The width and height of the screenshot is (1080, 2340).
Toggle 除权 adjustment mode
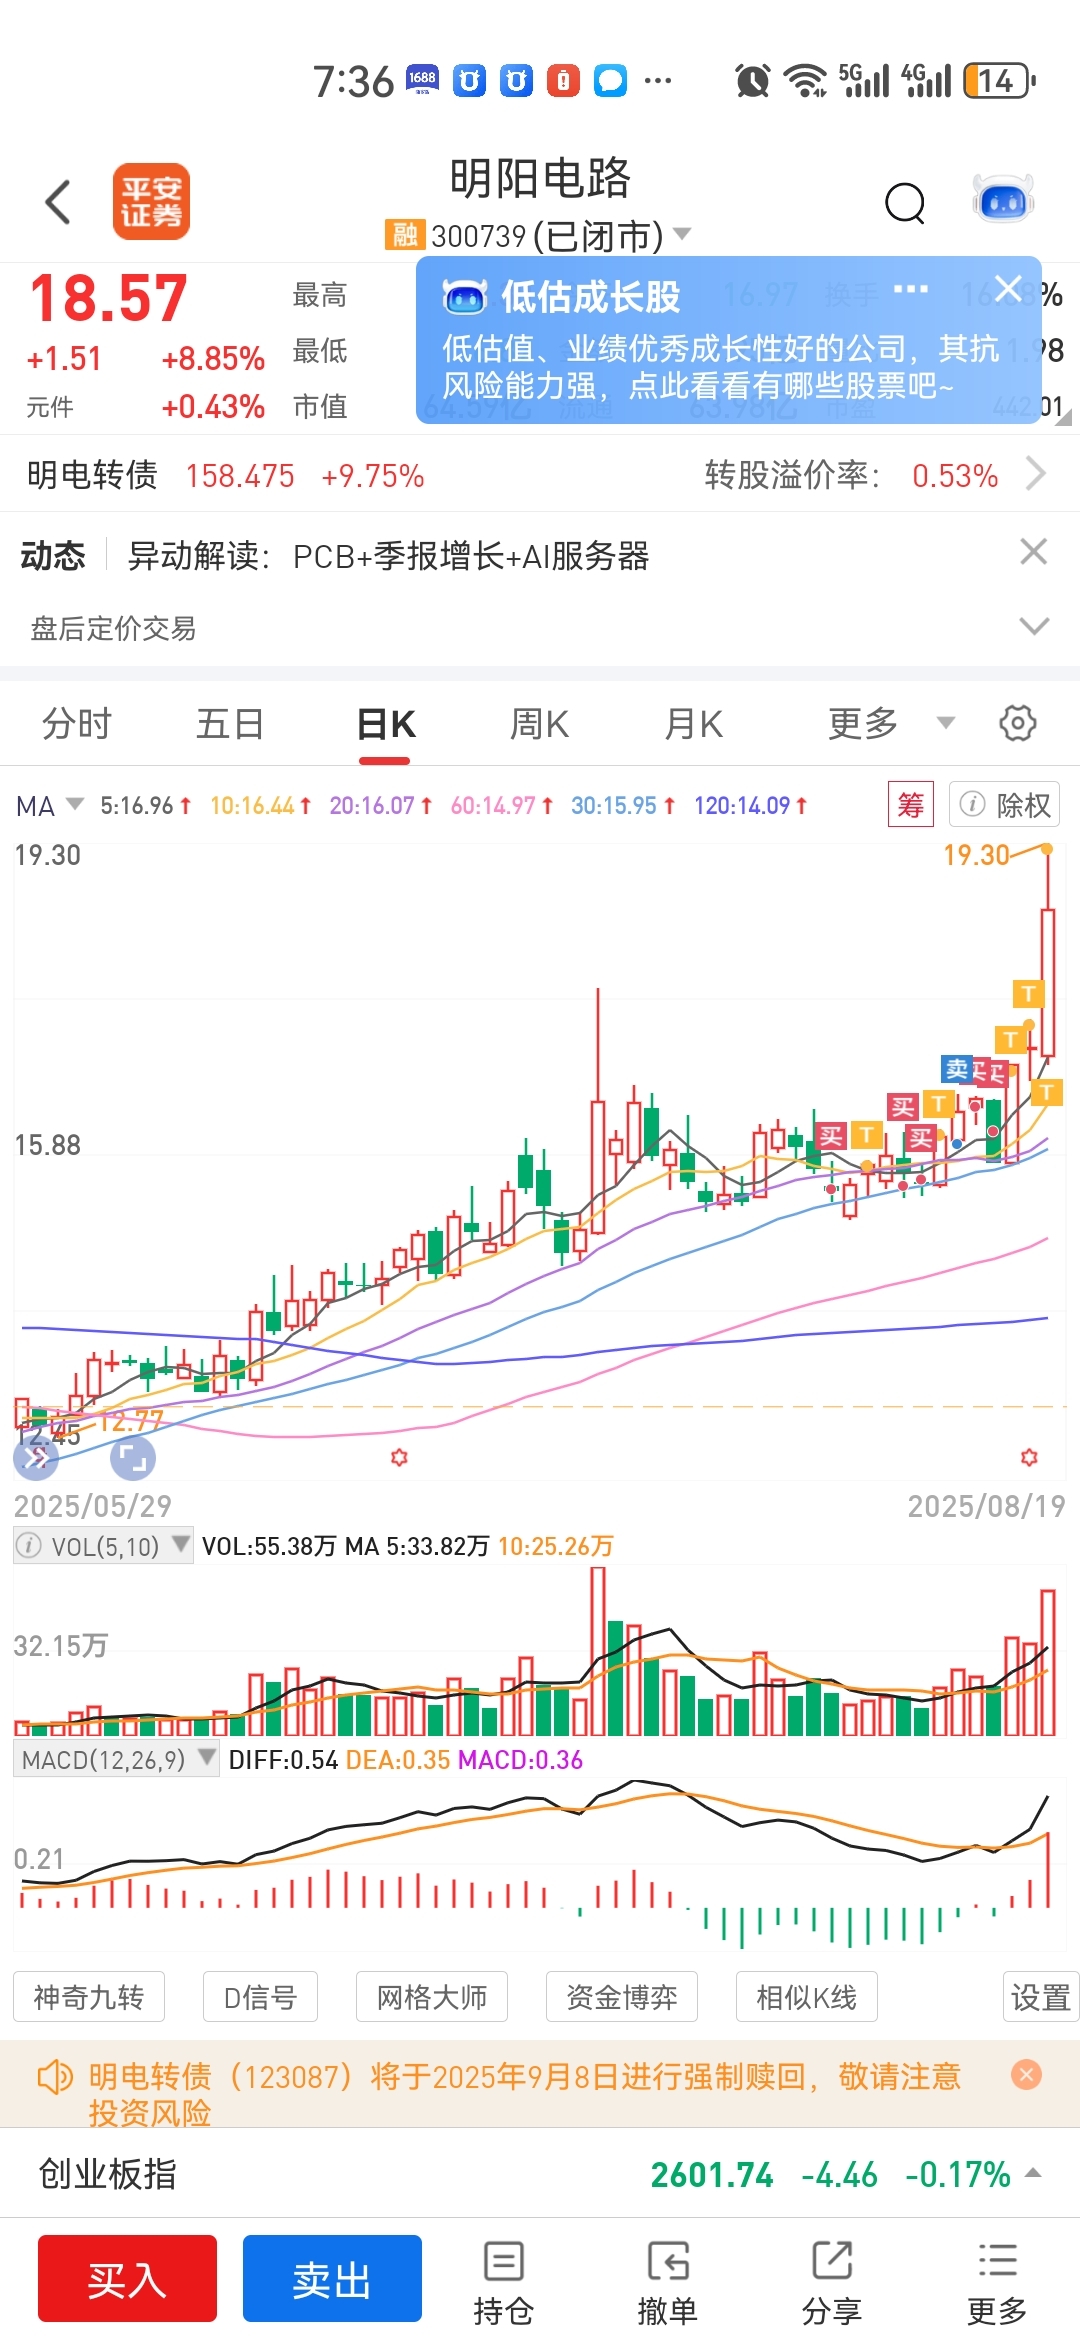coord(1004,804)
